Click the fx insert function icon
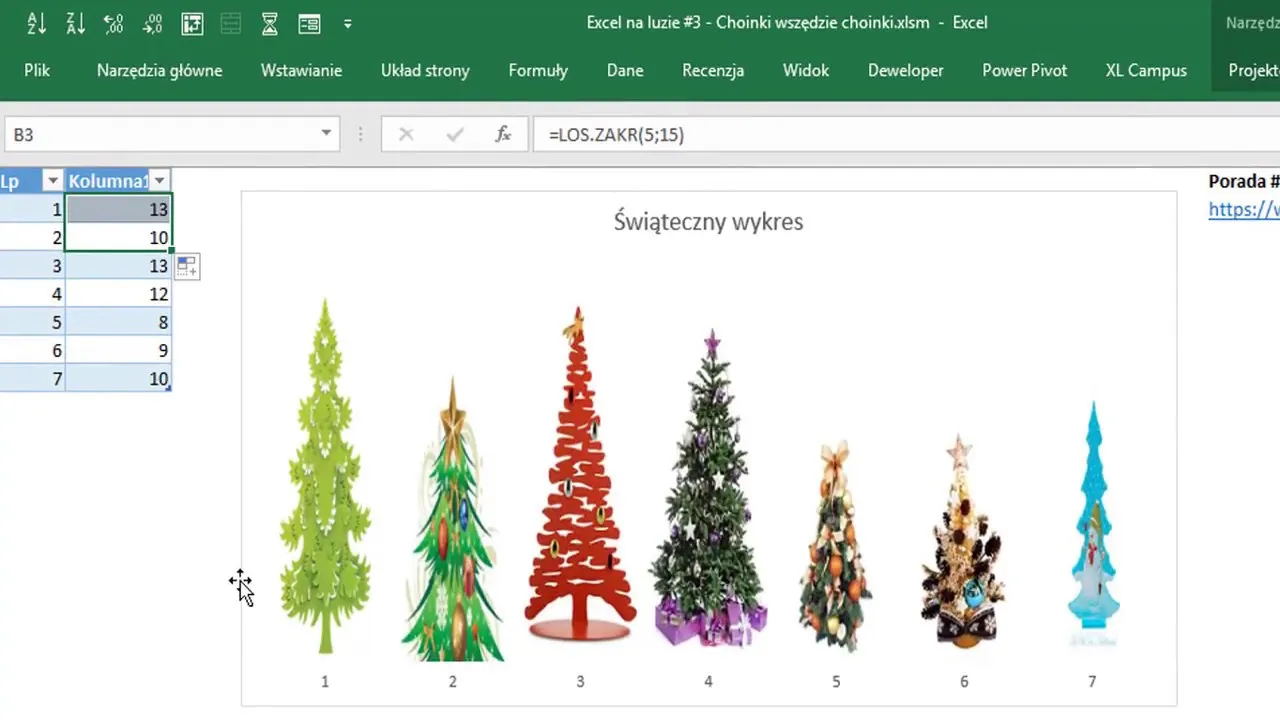 (x=503, y=134)
